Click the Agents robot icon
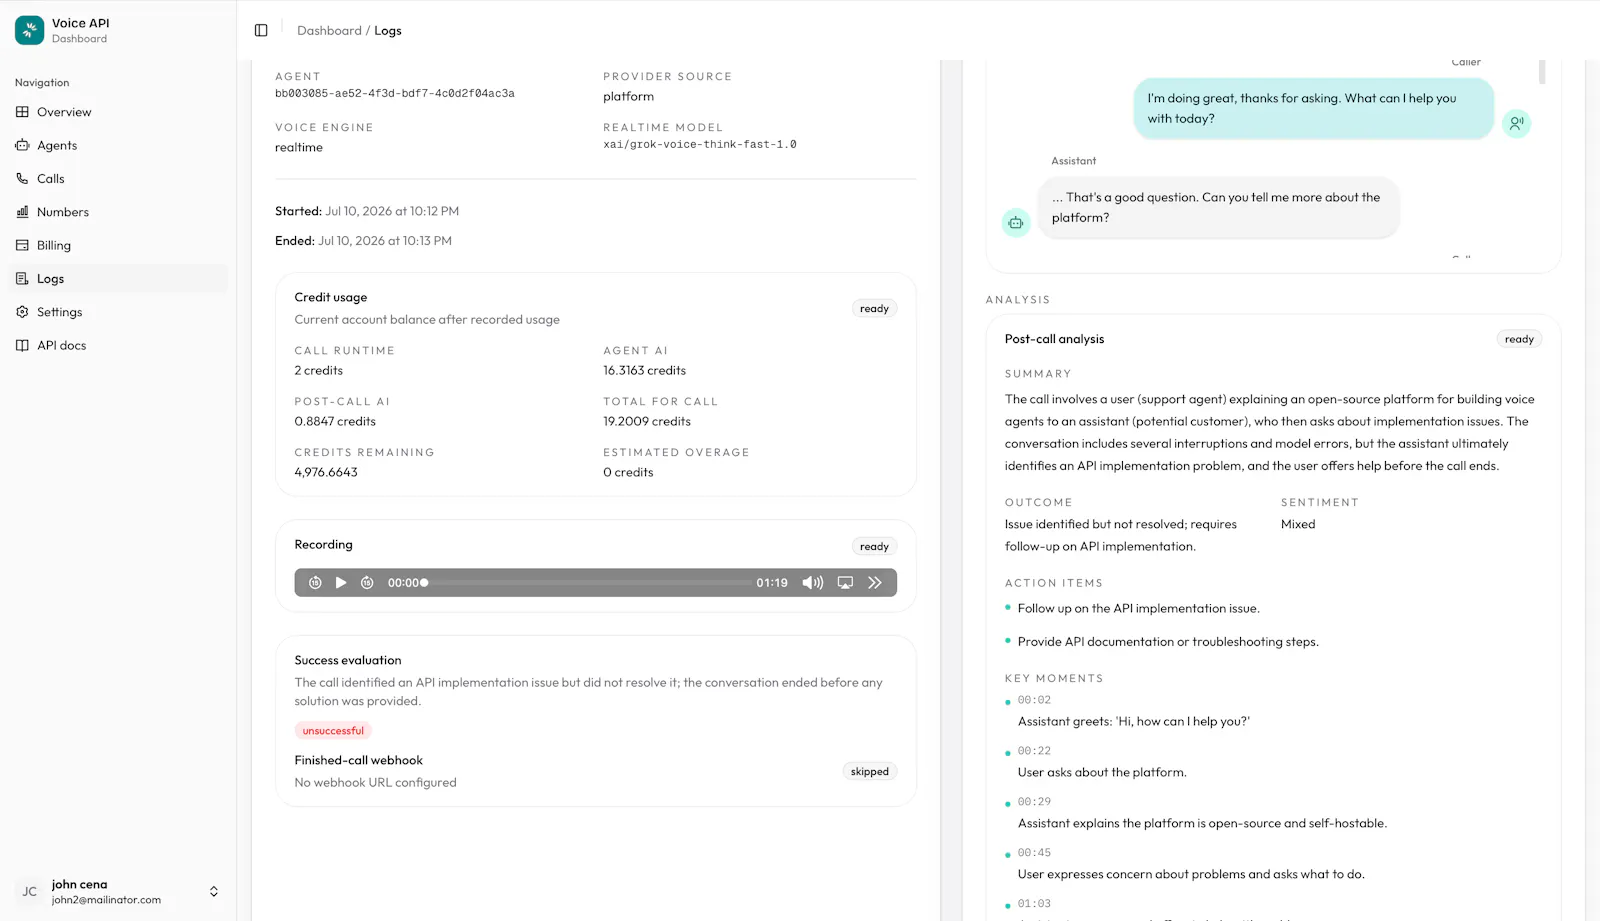The width and height of the screenshot is (1600, 921). click(22, 145)
